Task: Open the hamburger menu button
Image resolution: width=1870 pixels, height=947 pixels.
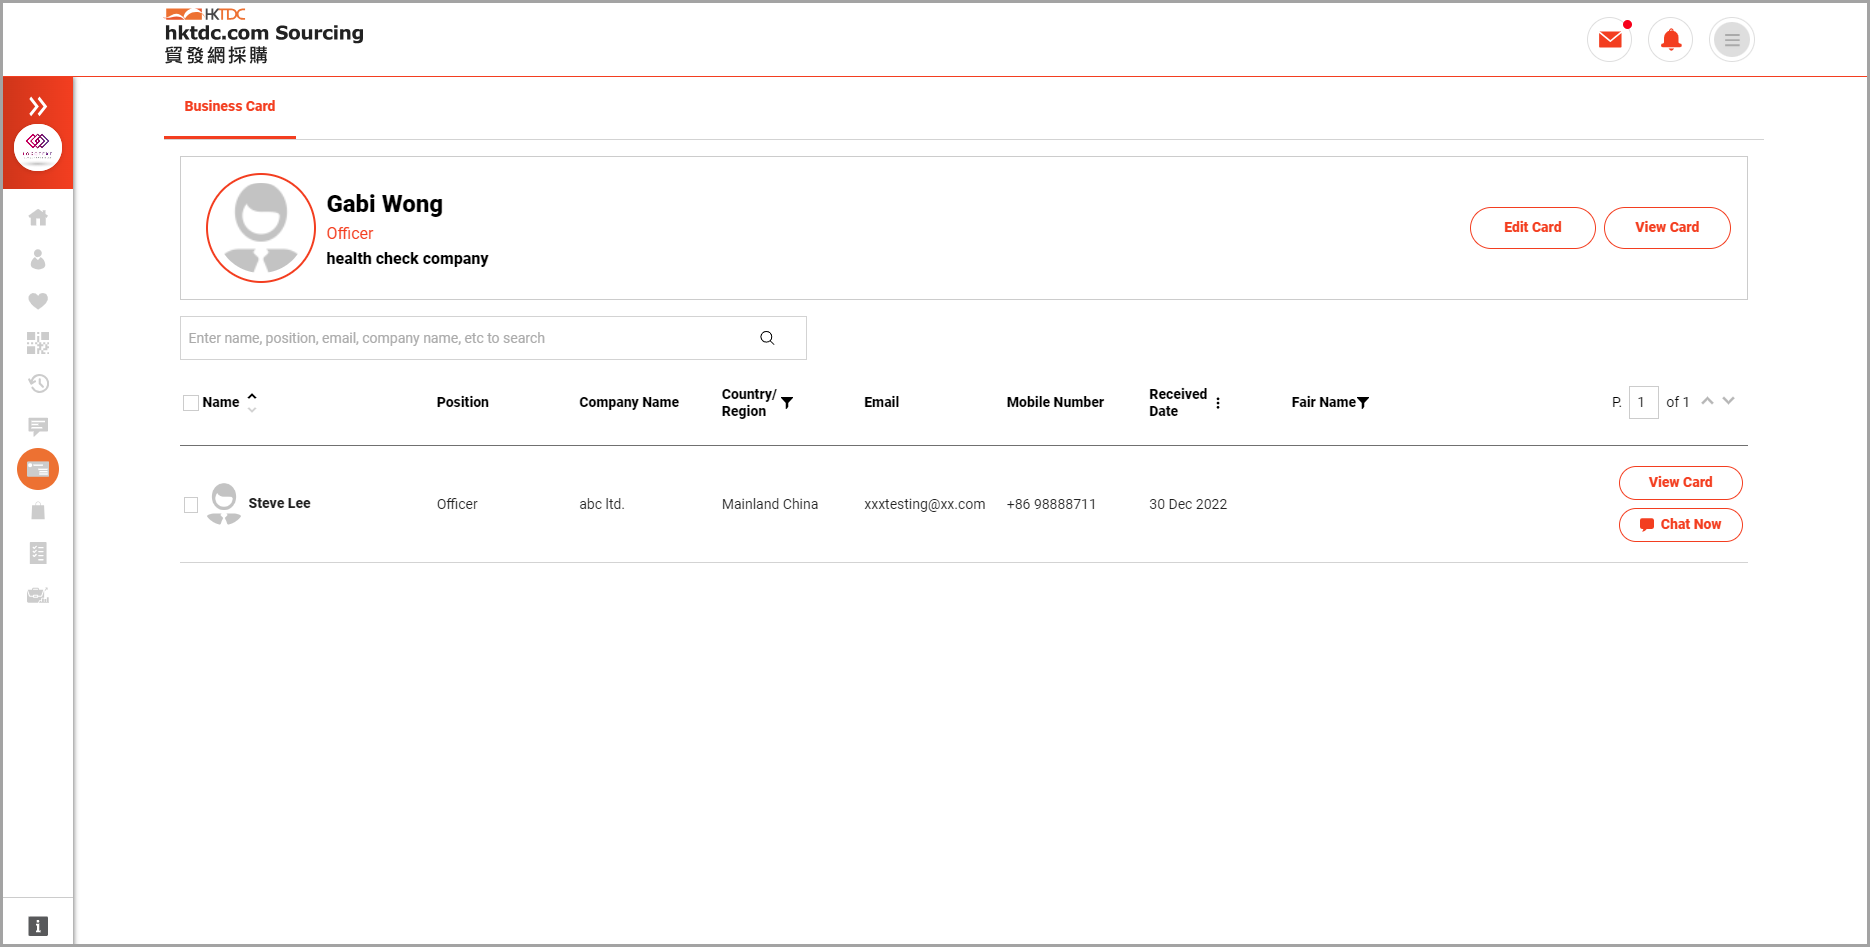Action: (1732, 40)
